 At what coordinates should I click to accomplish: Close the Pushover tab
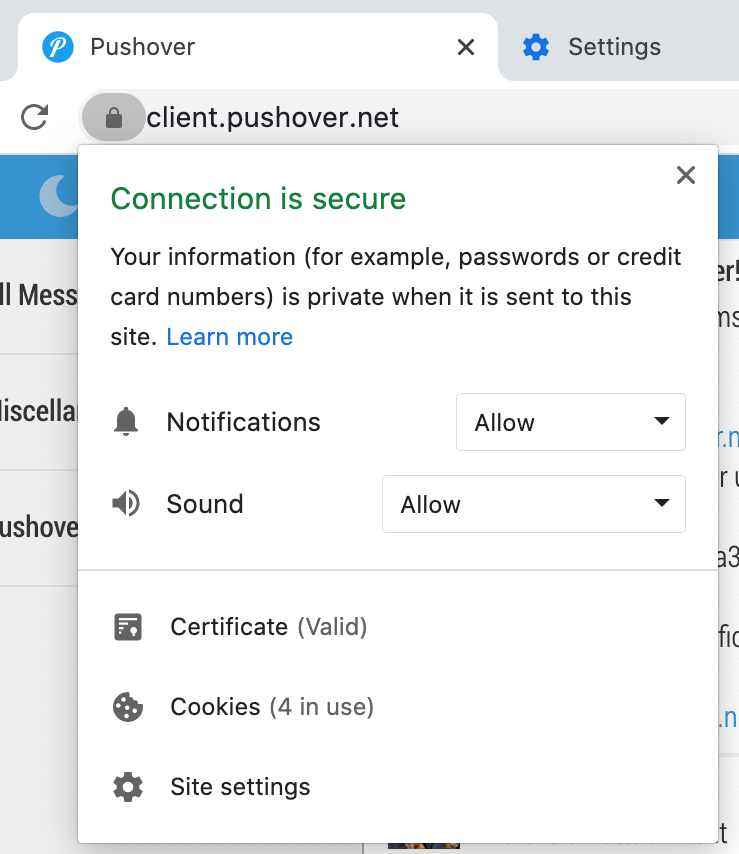pos(466,47)
